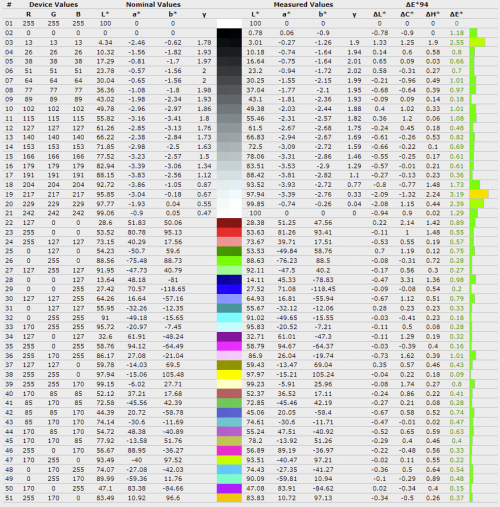Click the ΔE value 3.19 in row 19
The width and height of the screenshot is (500, 507).
456,194
